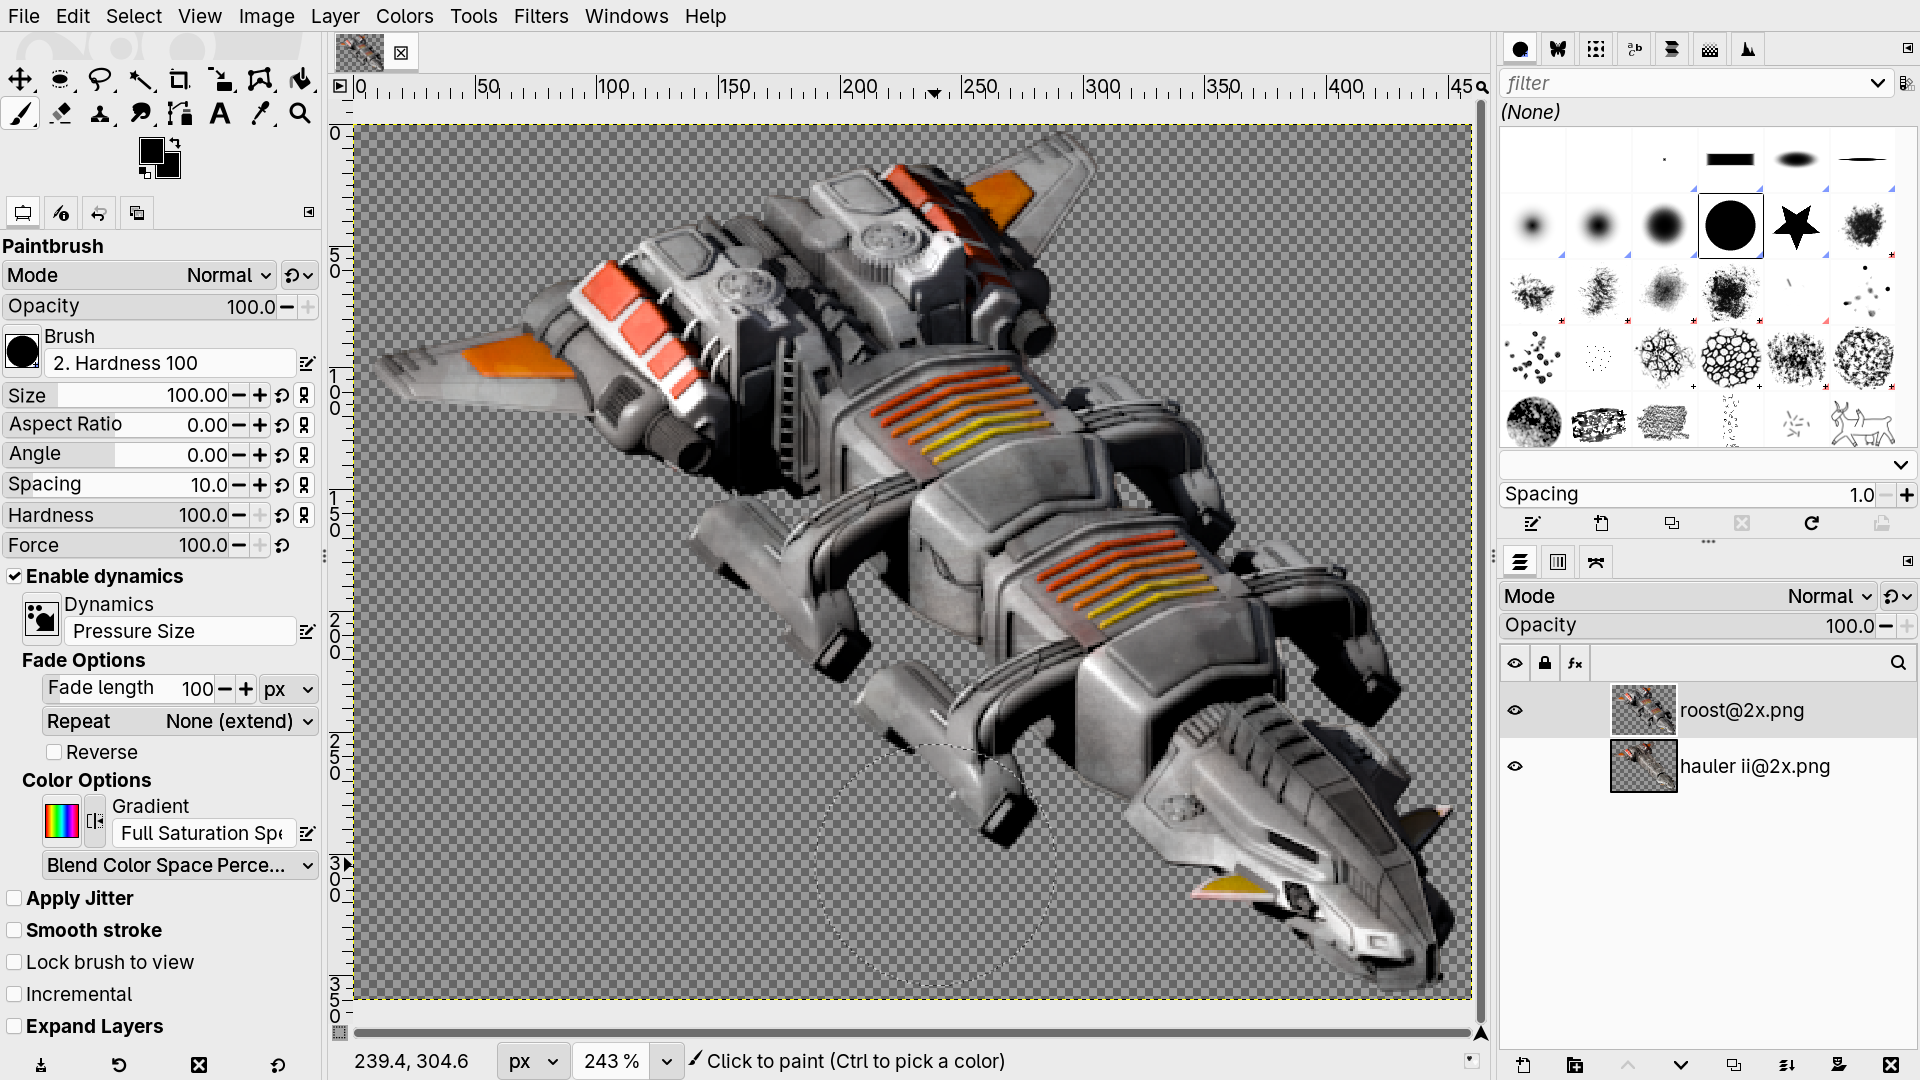Refresh brushes list
The width and height of the screenshot is (1920, 1080).
[x=1811, y=523]
